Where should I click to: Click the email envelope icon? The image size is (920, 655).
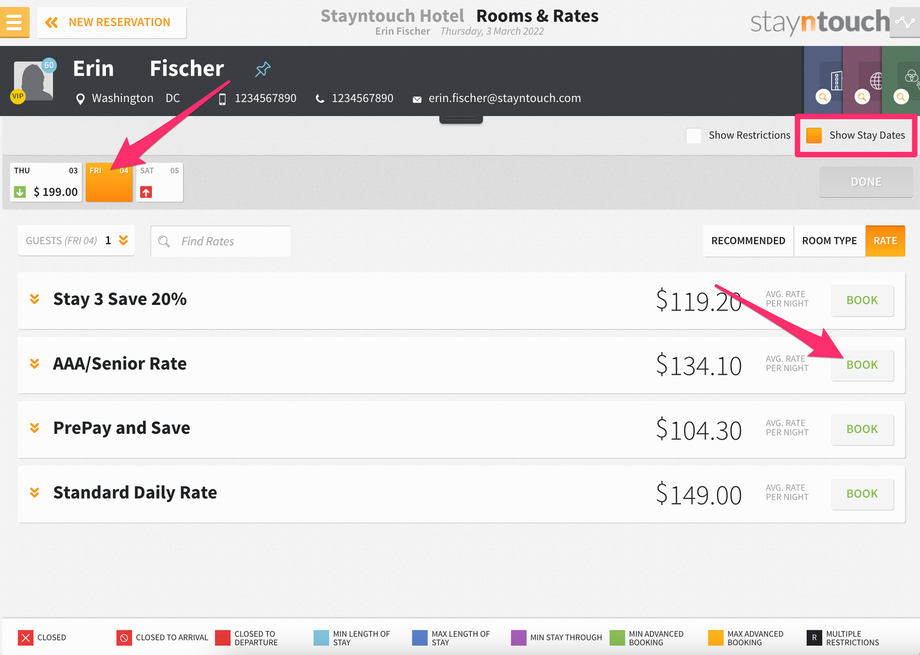417,99
